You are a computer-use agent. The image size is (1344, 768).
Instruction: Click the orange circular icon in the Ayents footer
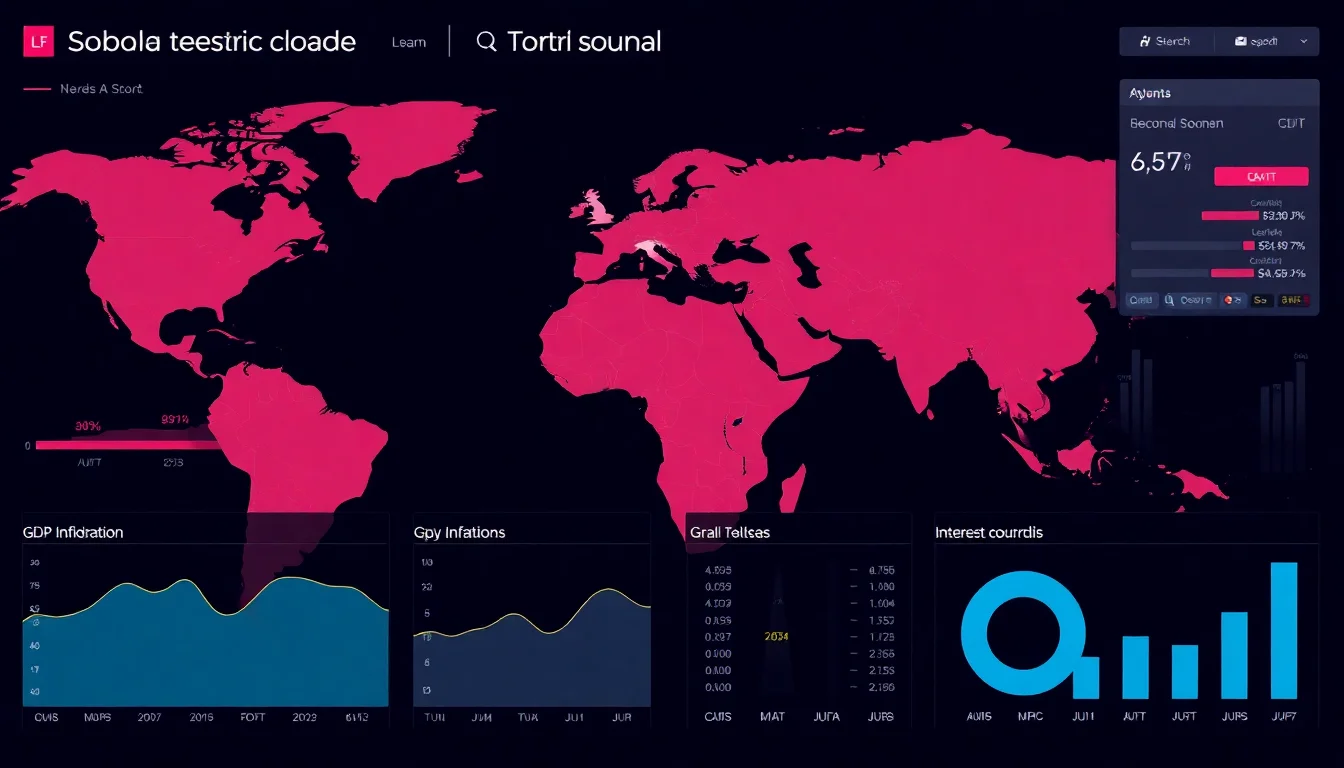[1228, 300]
